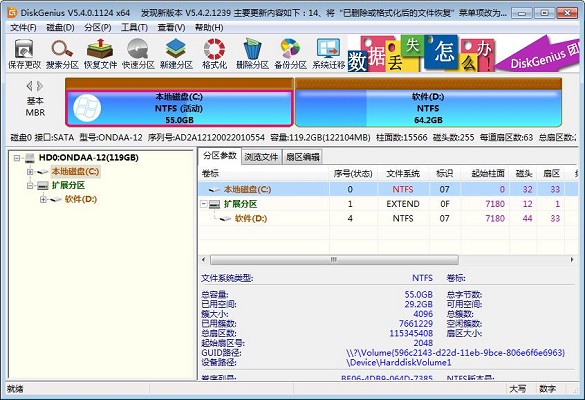Click the \Device\HarddiskVolume1 path value
585x400 pixels.
pyautogui.click(x=398, y=362)
